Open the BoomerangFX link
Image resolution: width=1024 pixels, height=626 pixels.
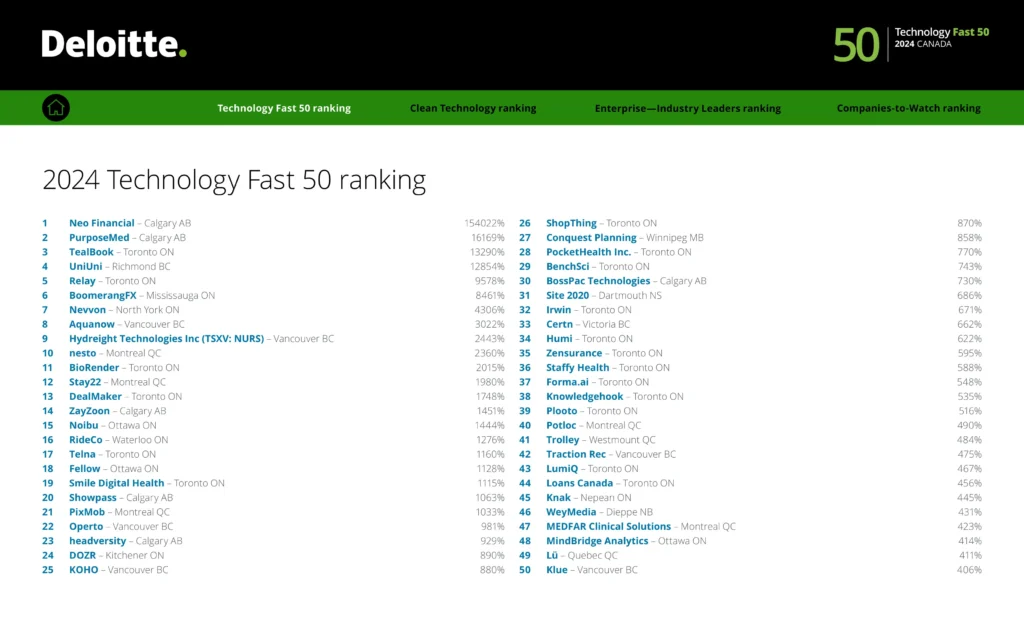click(x=103, y=295)
